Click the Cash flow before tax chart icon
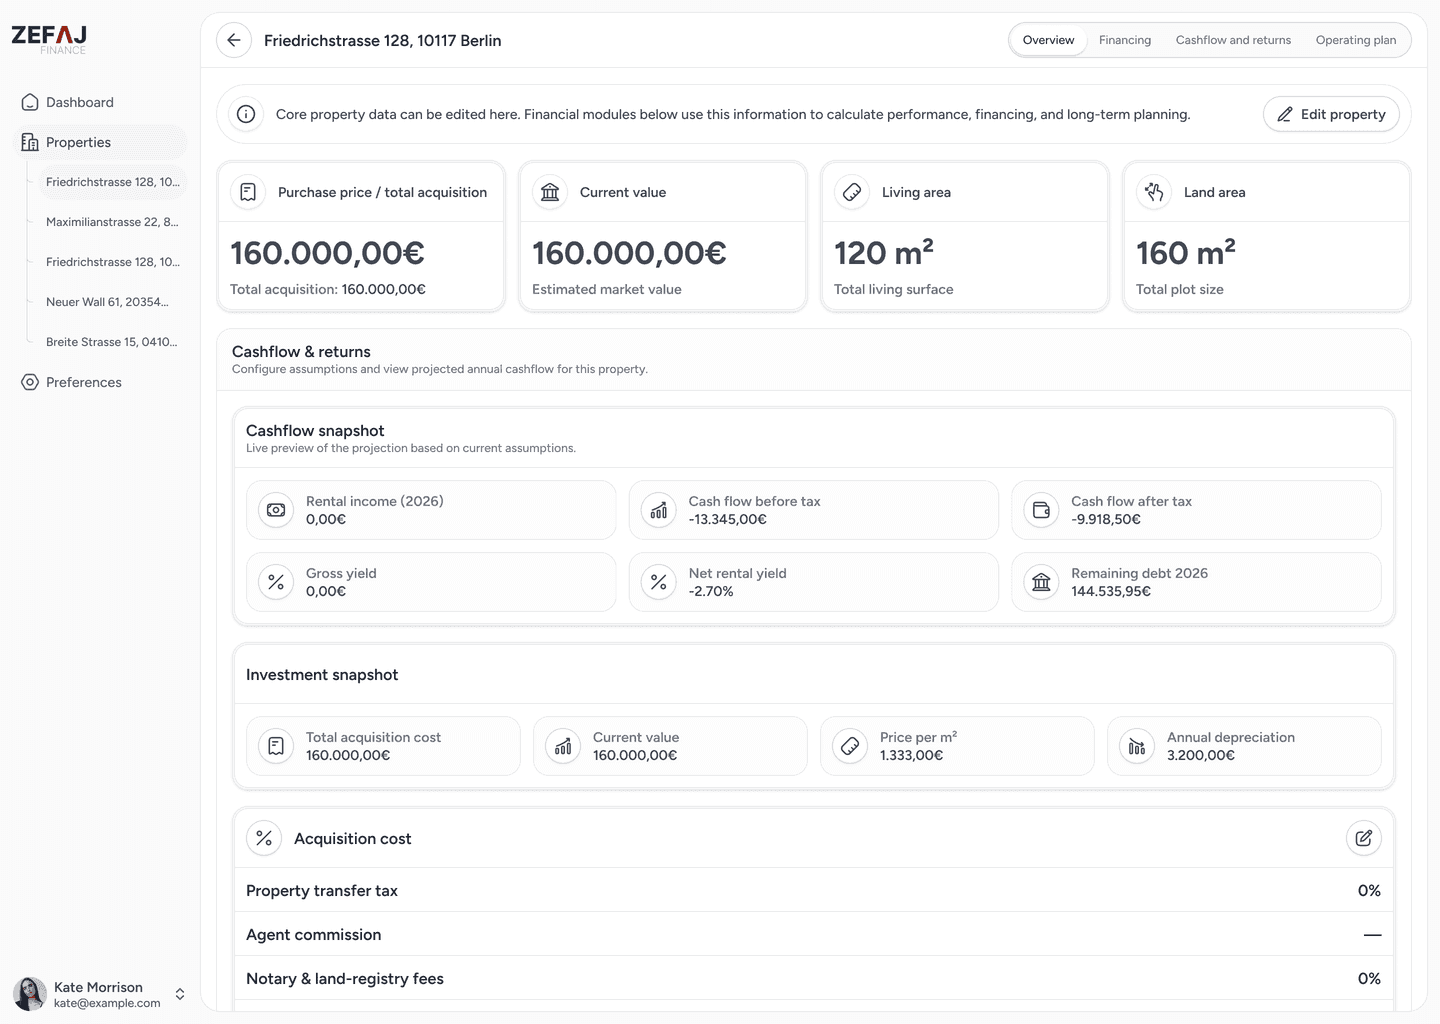The height and width of the screenshot is (1024, 1440). [x=659, y=510]
